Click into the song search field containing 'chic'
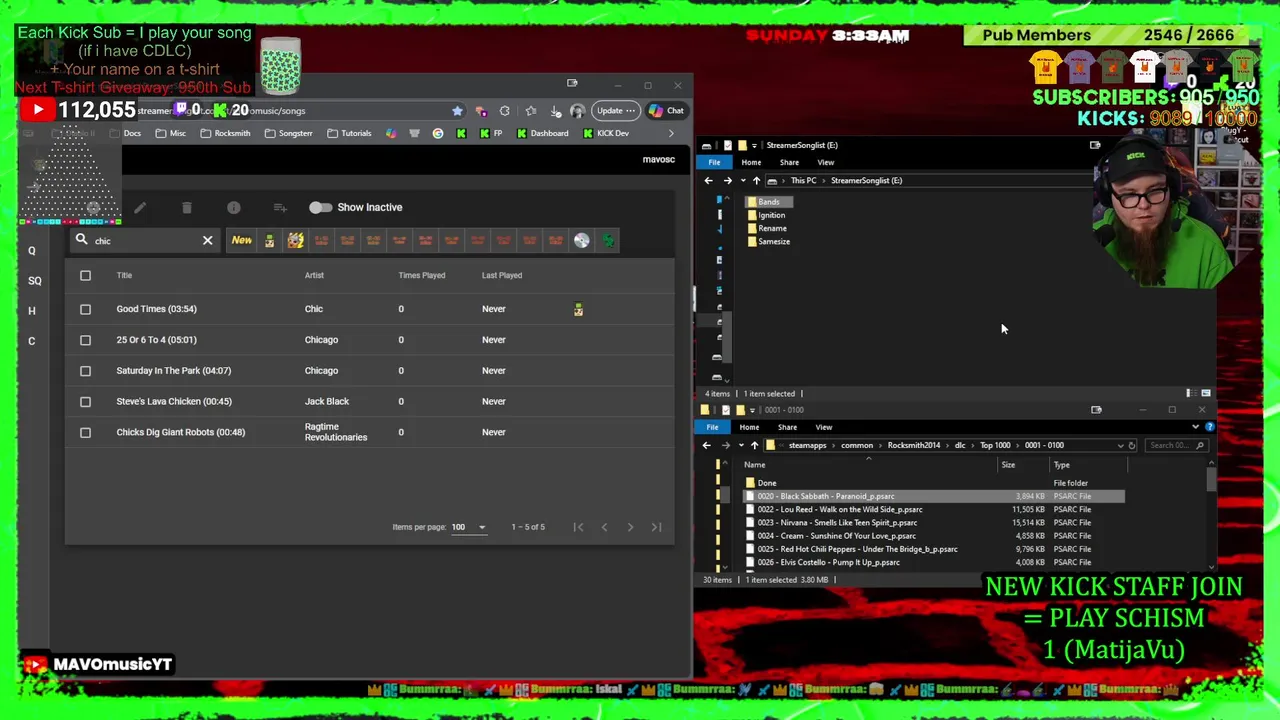Viewport: 1280px width, 720px height. point(145,241)
